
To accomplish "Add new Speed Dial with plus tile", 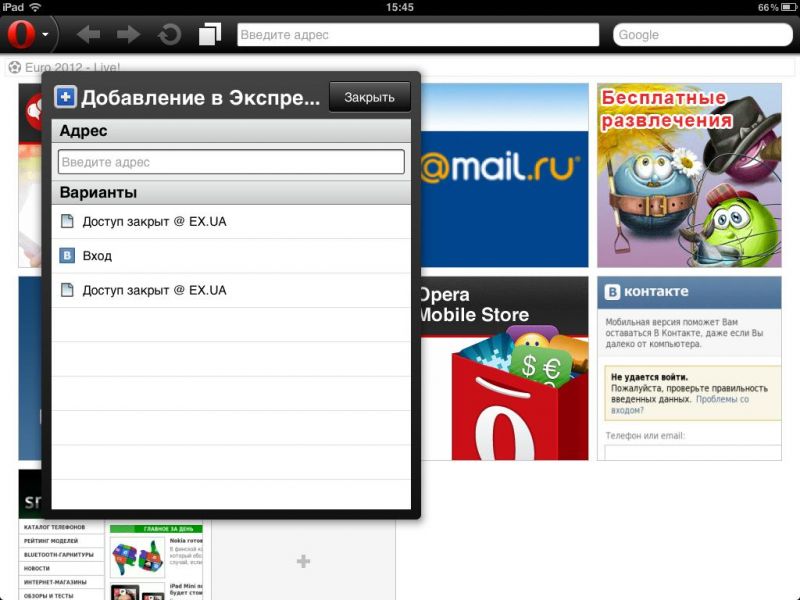I will click(303, 562).
